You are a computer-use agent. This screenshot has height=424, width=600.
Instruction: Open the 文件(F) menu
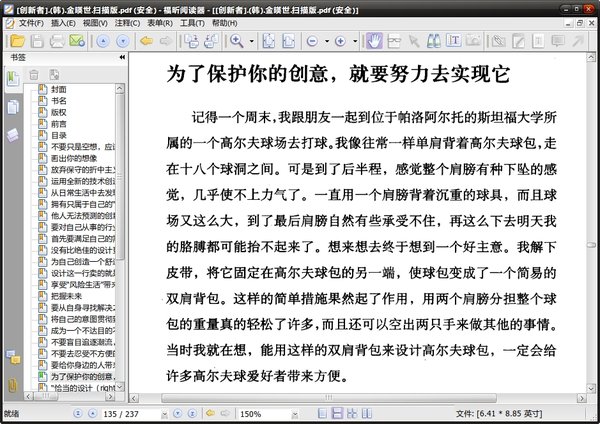(30, 21)
